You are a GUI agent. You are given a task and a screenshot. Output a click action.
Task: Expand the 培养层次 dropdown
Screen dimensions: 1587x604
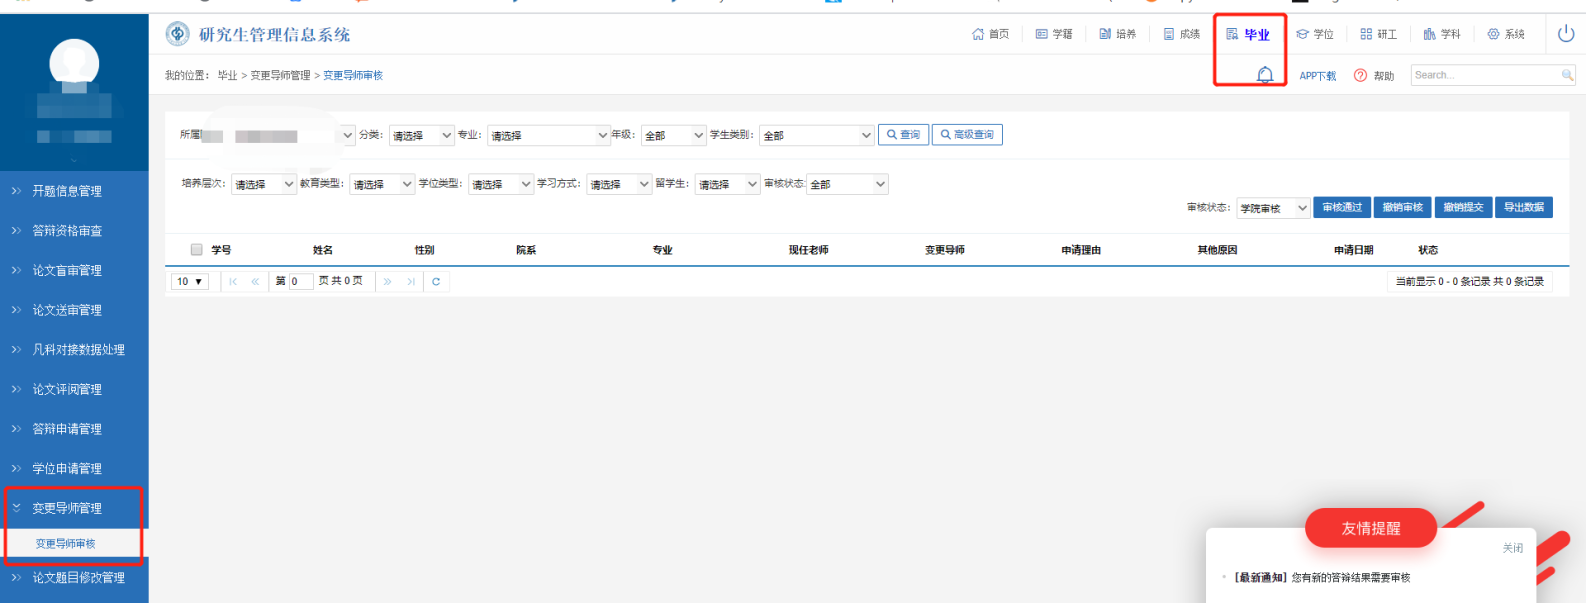pos(264,184)
